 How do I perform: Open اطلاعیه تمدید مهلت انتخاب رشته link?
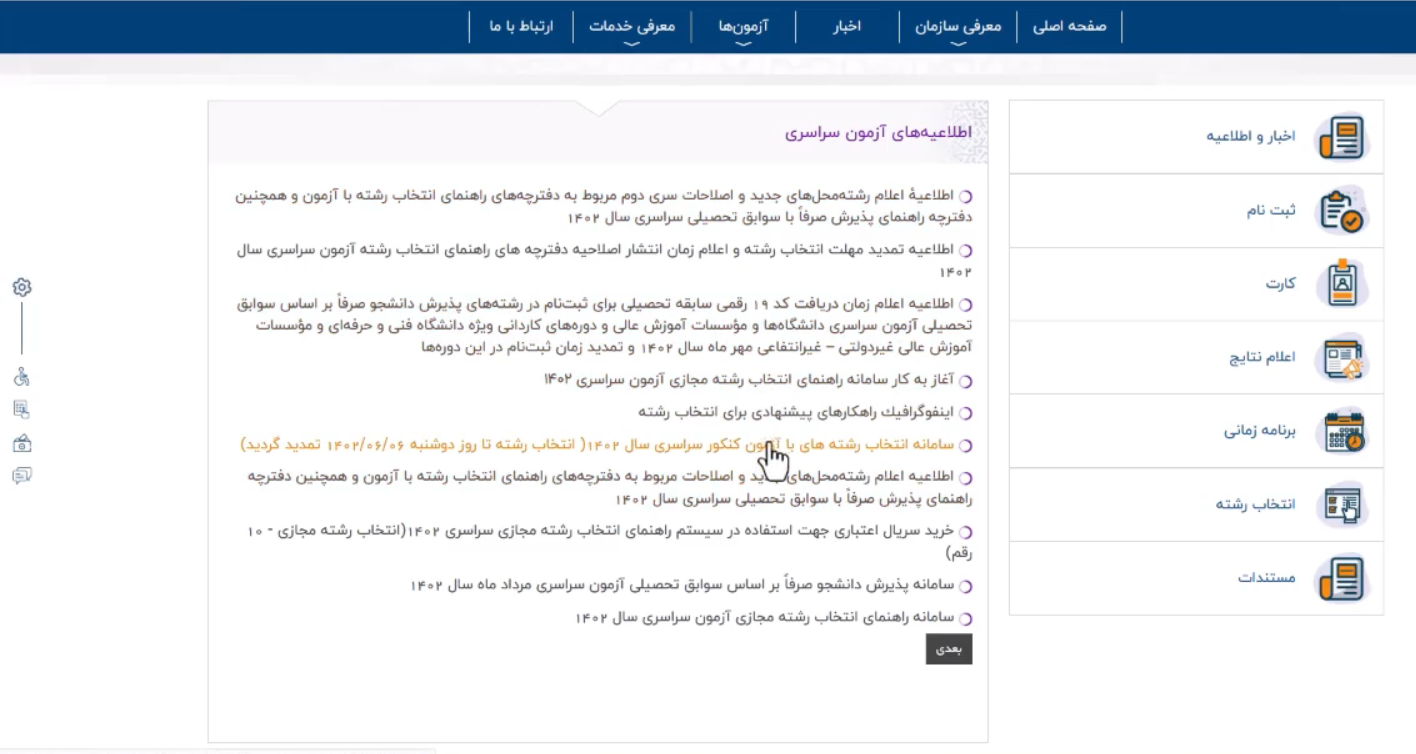click(604, 260)
